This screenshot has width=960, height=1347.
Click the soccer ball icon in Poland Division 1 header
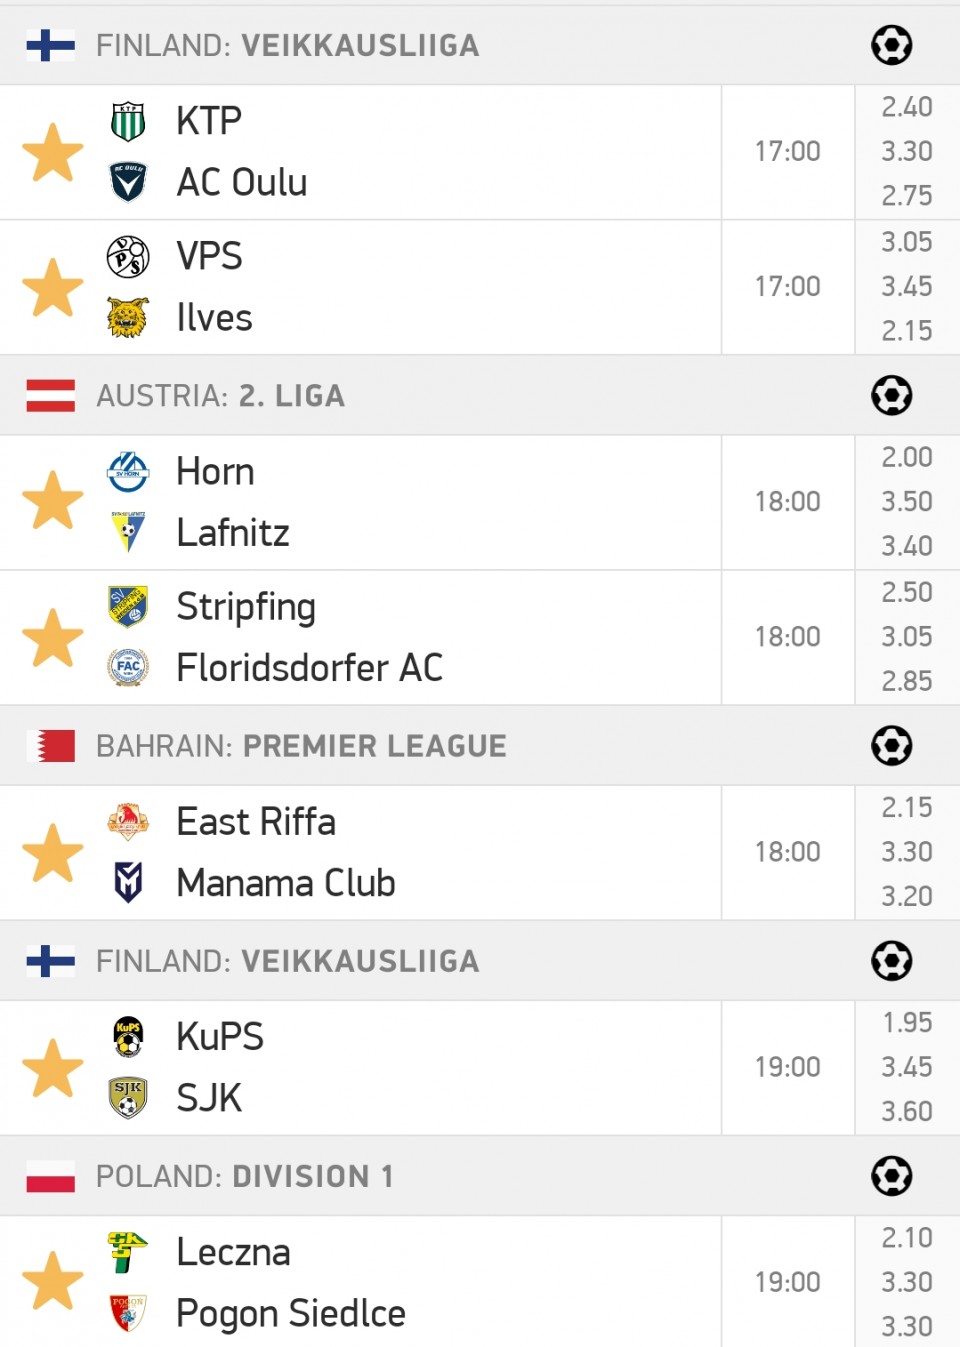[x=891, y=1176]
